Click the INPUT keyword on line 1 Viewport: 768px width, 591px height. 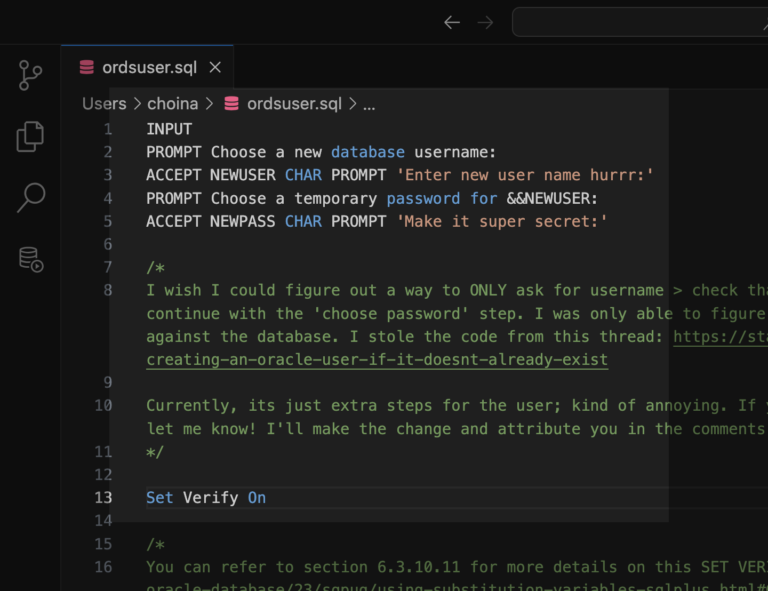point(169,129)
